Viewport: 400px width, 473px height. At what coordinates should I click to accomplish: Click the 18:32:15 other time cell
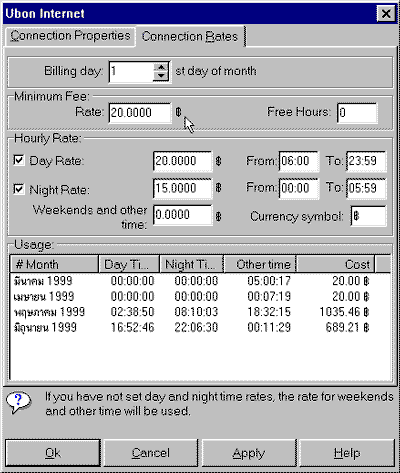click(269, 312)
